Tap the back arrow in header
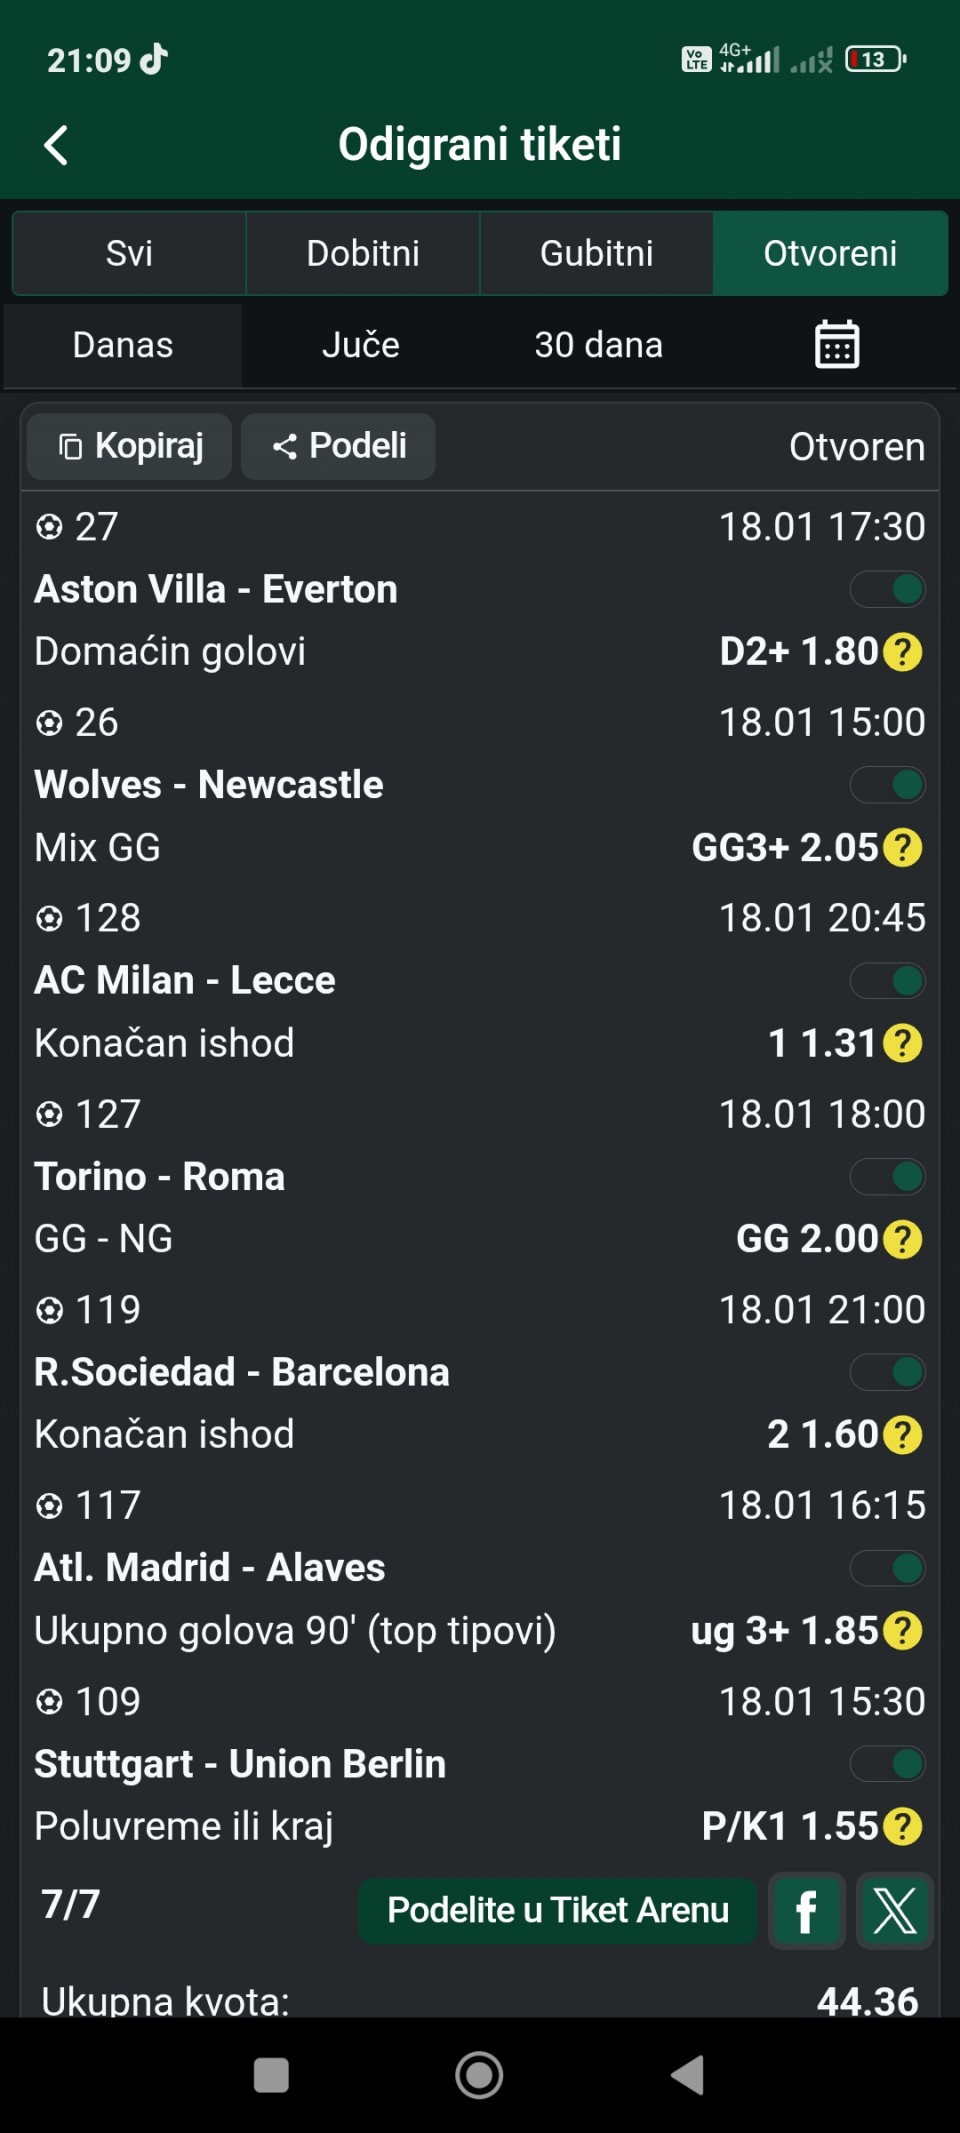Image resolution: width=960 pixels, height=2133 pixels. pyautogui.click(x=57, y=146)
